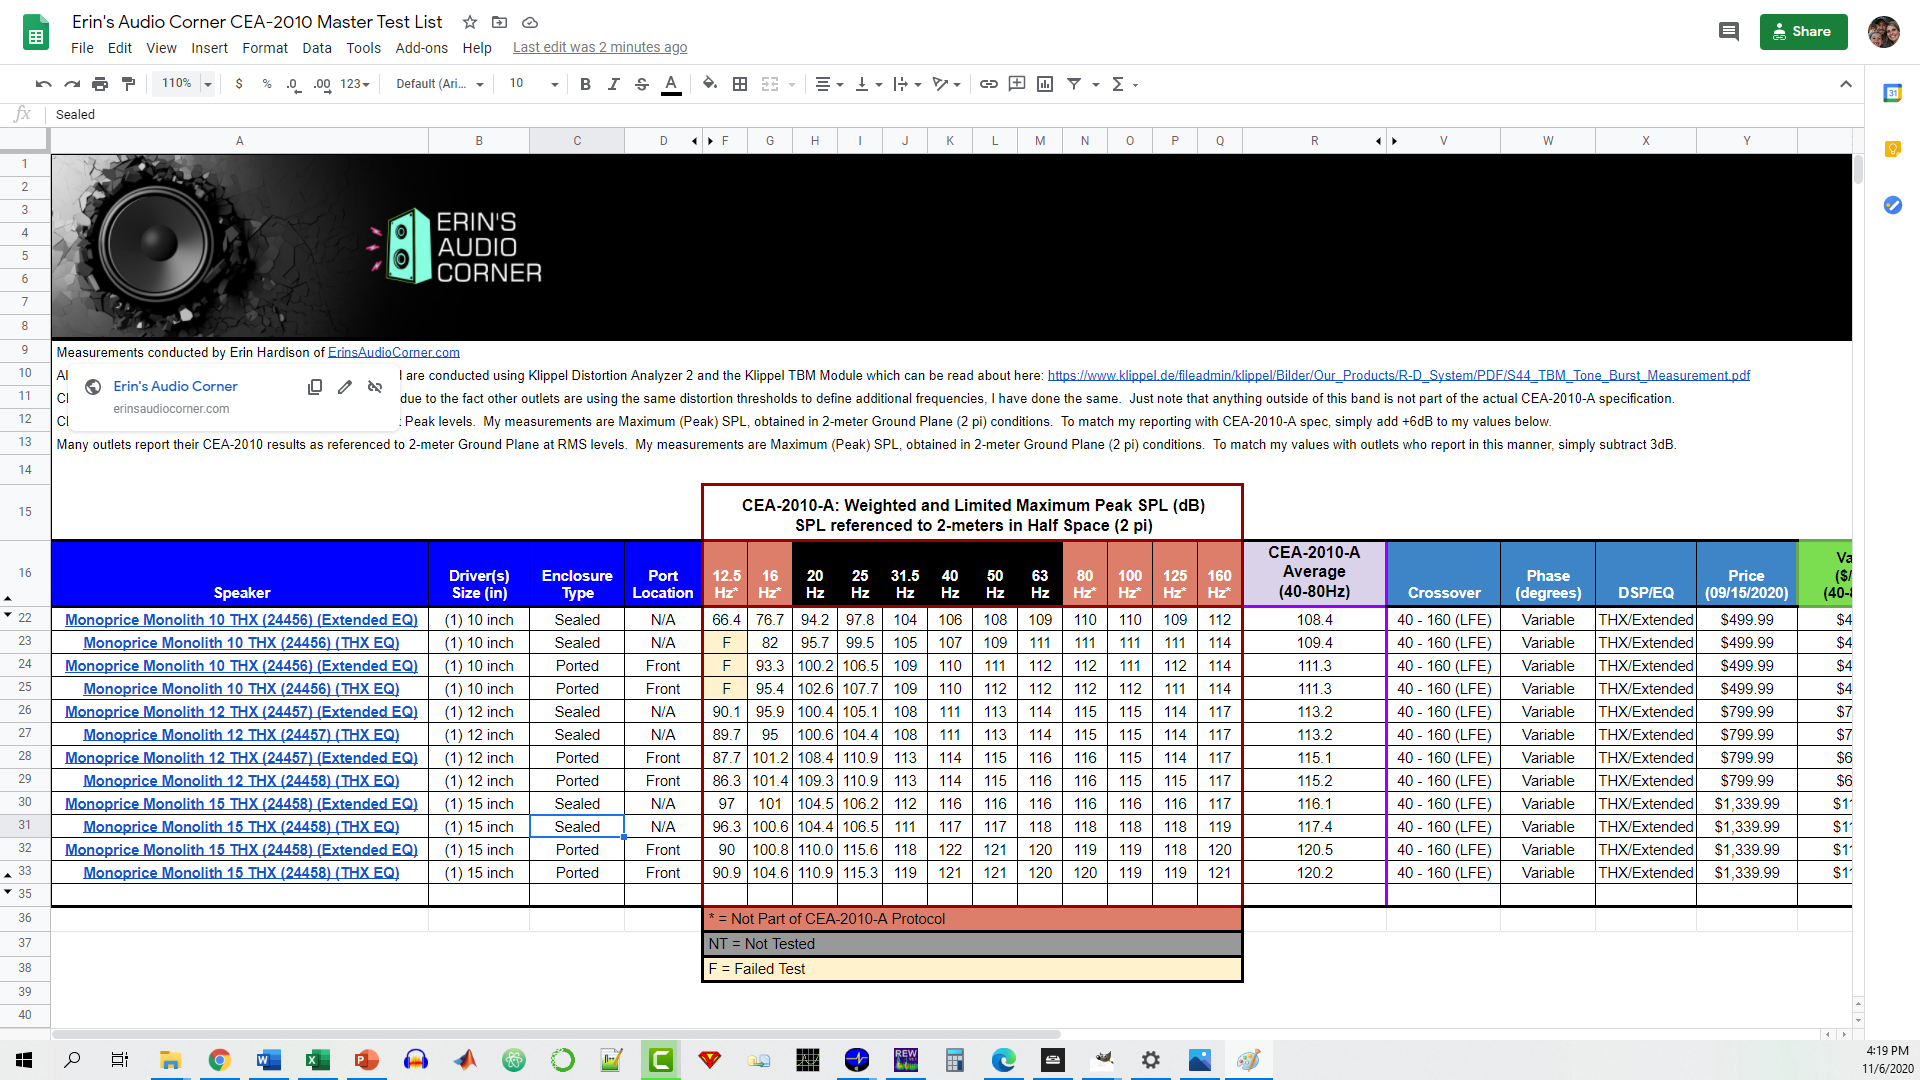The width and height of the screenshot is (1920, 1080).
Task: Click the fill color bucket icon
Action: [709, 84]
